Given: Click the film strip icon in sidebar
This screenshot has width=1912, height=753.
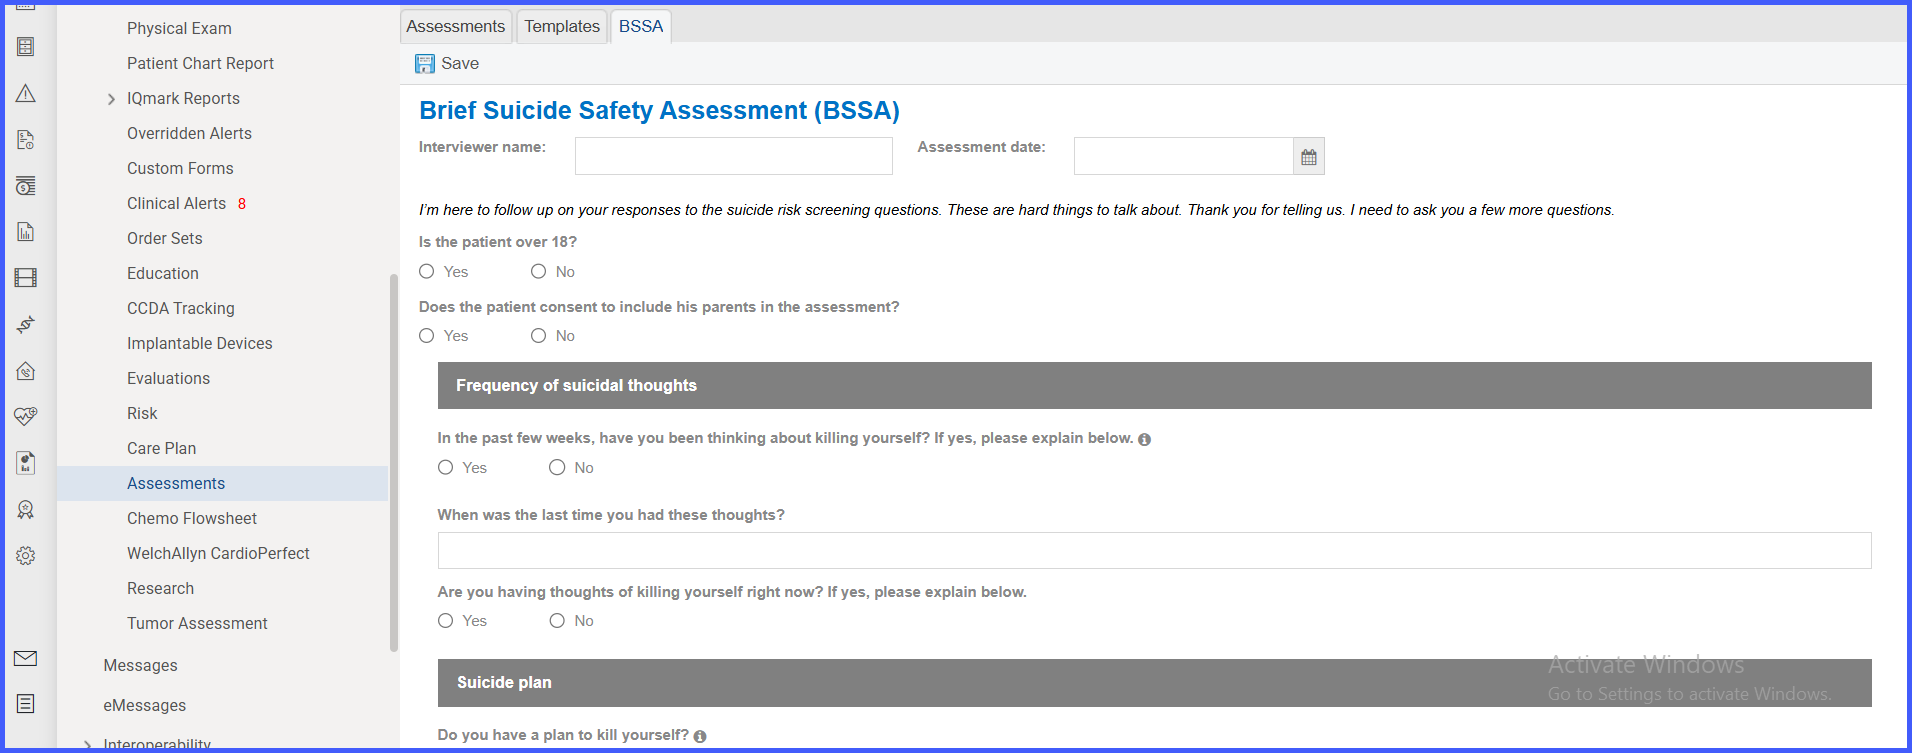Looking at the screenshot, I should [26, 278].
